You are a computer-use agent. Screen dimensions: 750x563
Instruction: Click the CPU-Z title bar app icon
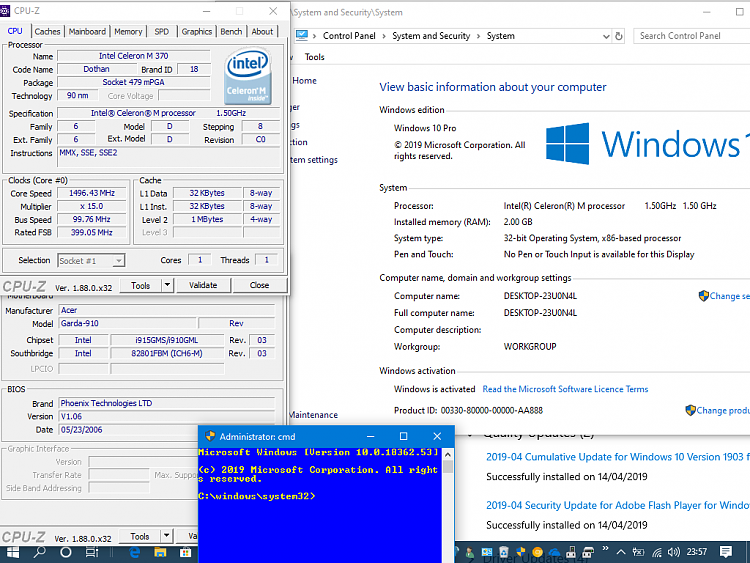(x=5, y=11)
